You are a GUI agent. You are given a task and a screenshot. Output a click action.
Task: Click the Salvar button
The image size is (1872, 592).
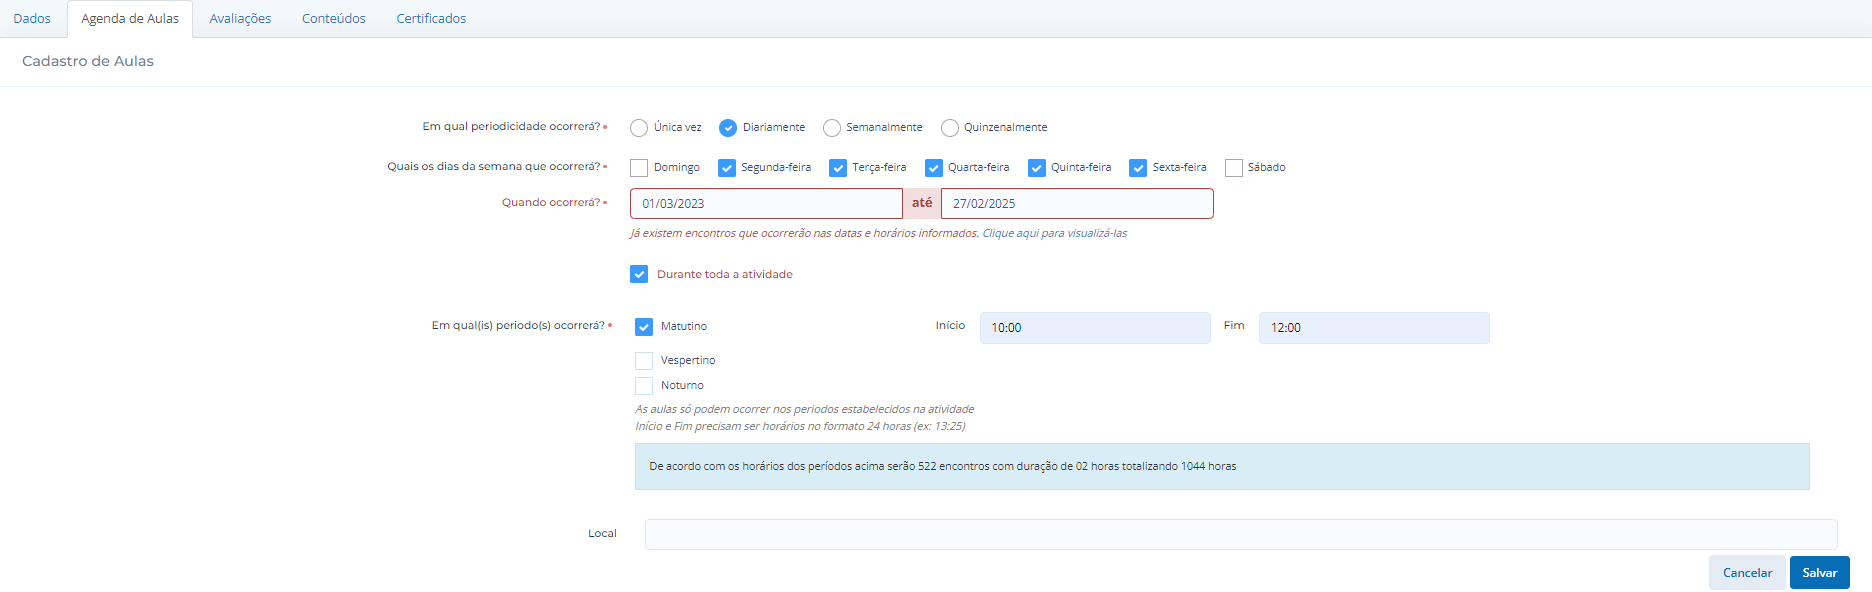click(1819, 573)
